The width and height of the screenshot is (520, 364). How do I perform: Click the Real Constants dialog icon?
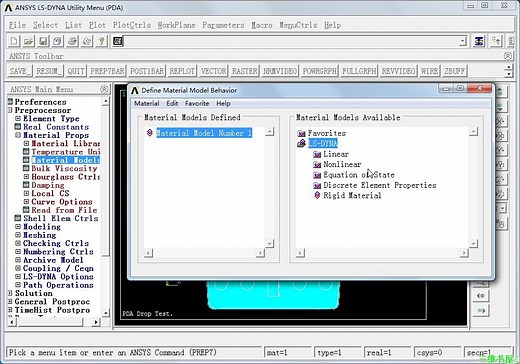pos(18,127)
